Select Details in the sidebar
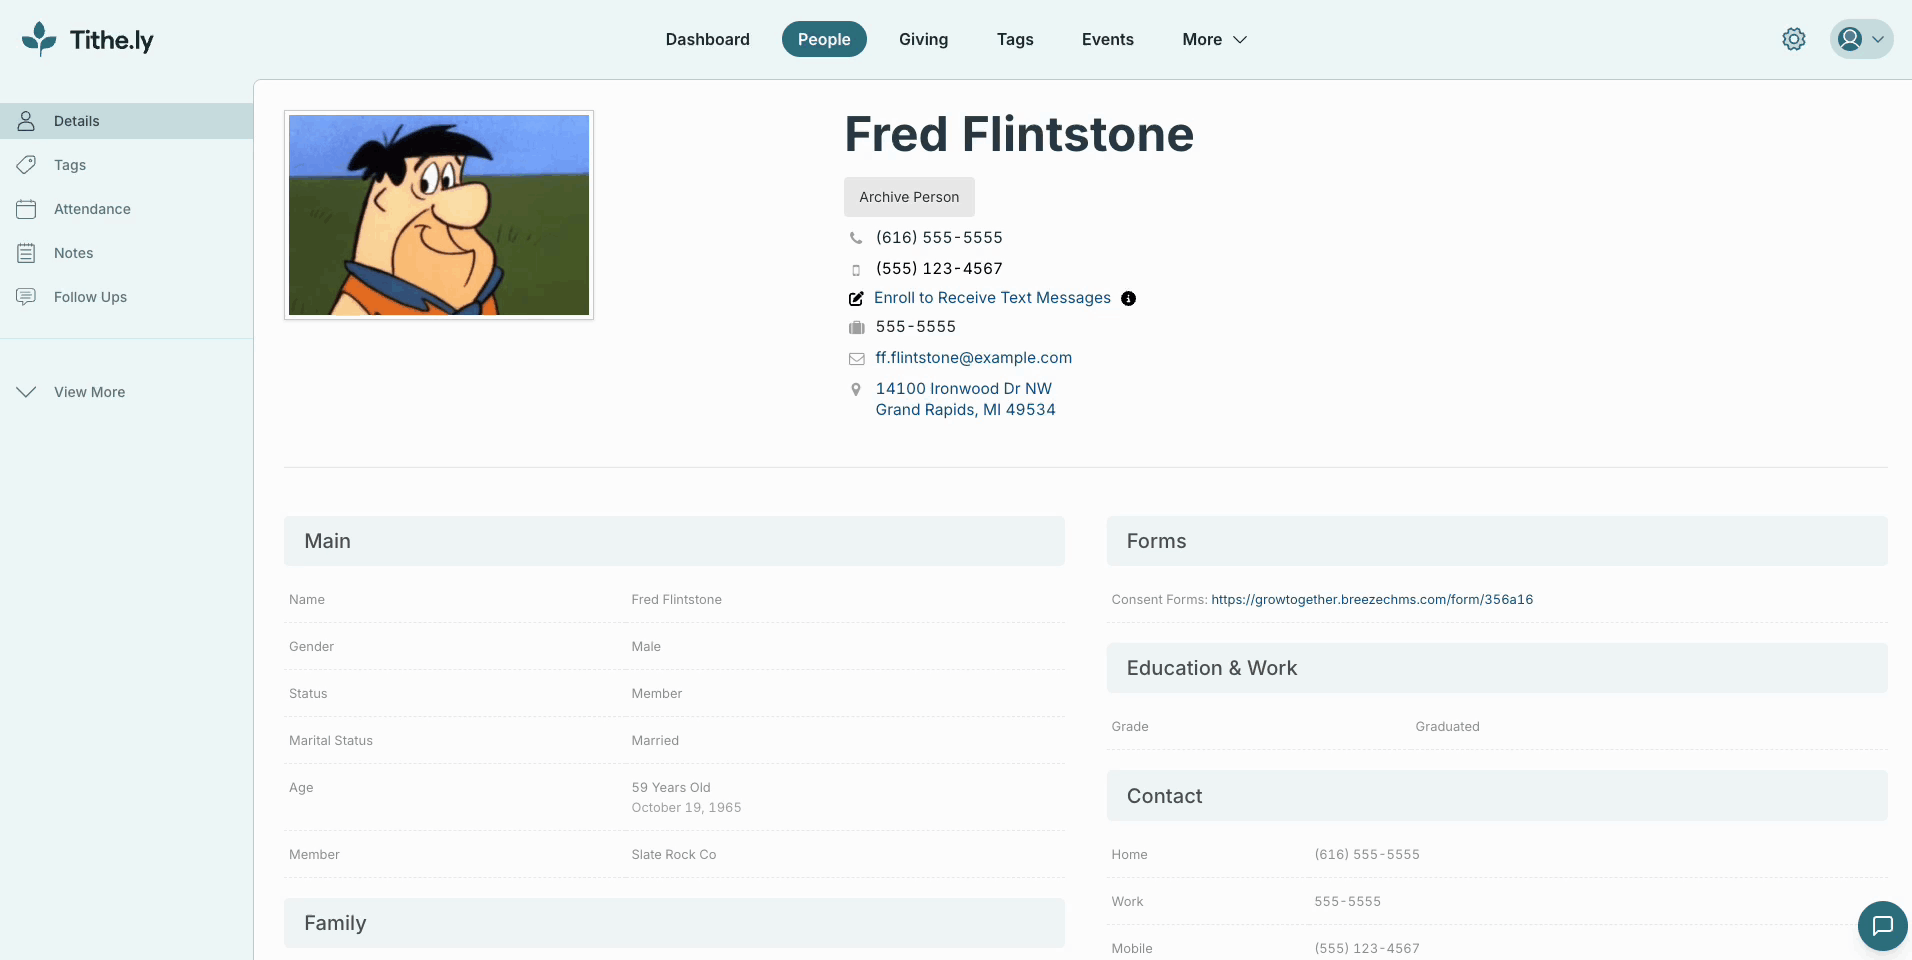Image resolution: width=1912 pixels, height=960 pixels. (x=126, y=121)
